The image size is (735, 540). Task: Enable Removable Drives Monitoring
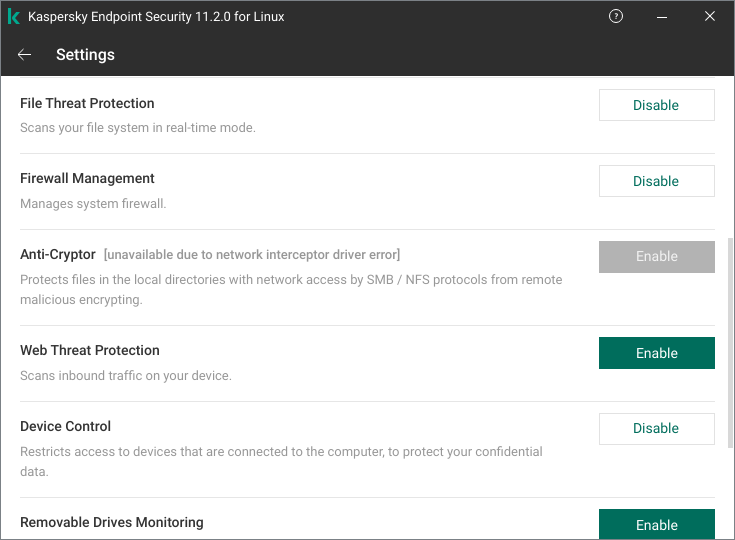point(656,524)
